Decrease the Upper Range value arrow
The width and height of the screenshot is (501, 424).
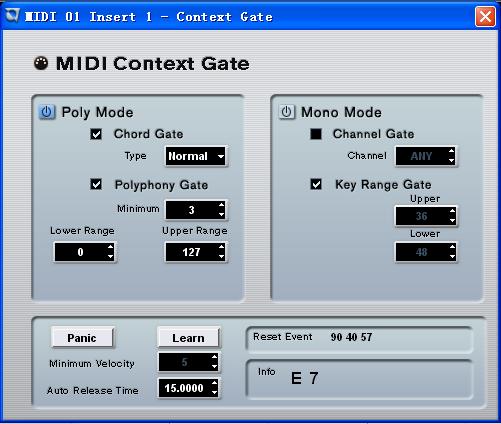coord(222,257)
